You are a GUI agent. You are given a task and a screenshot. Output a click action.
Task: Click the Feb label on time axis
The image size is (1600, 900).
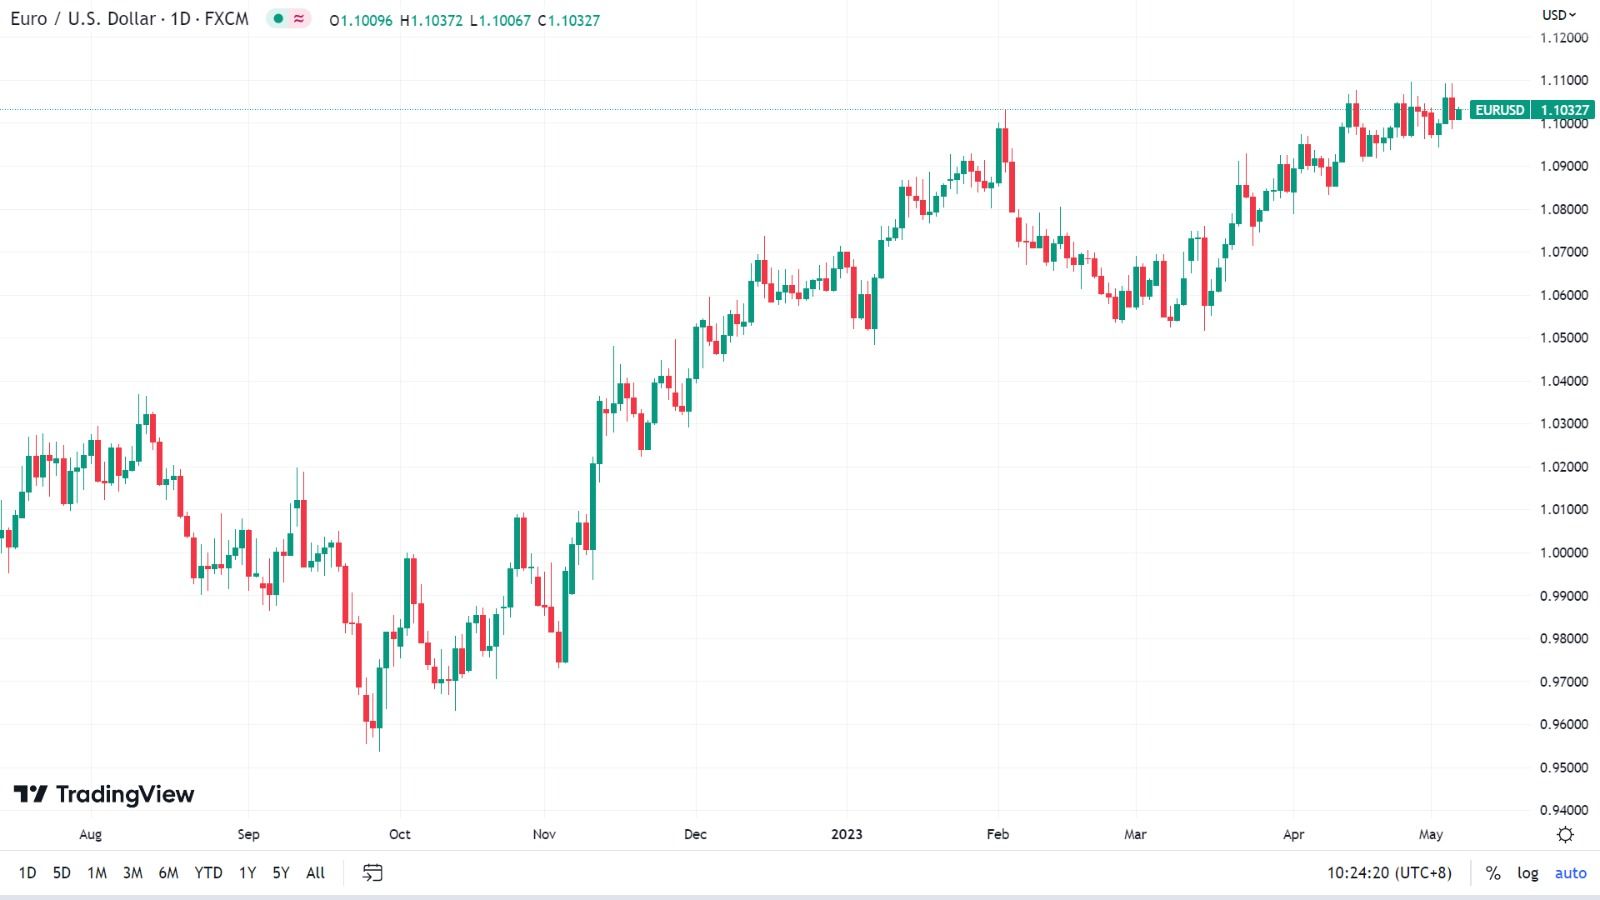coord(998,834)
